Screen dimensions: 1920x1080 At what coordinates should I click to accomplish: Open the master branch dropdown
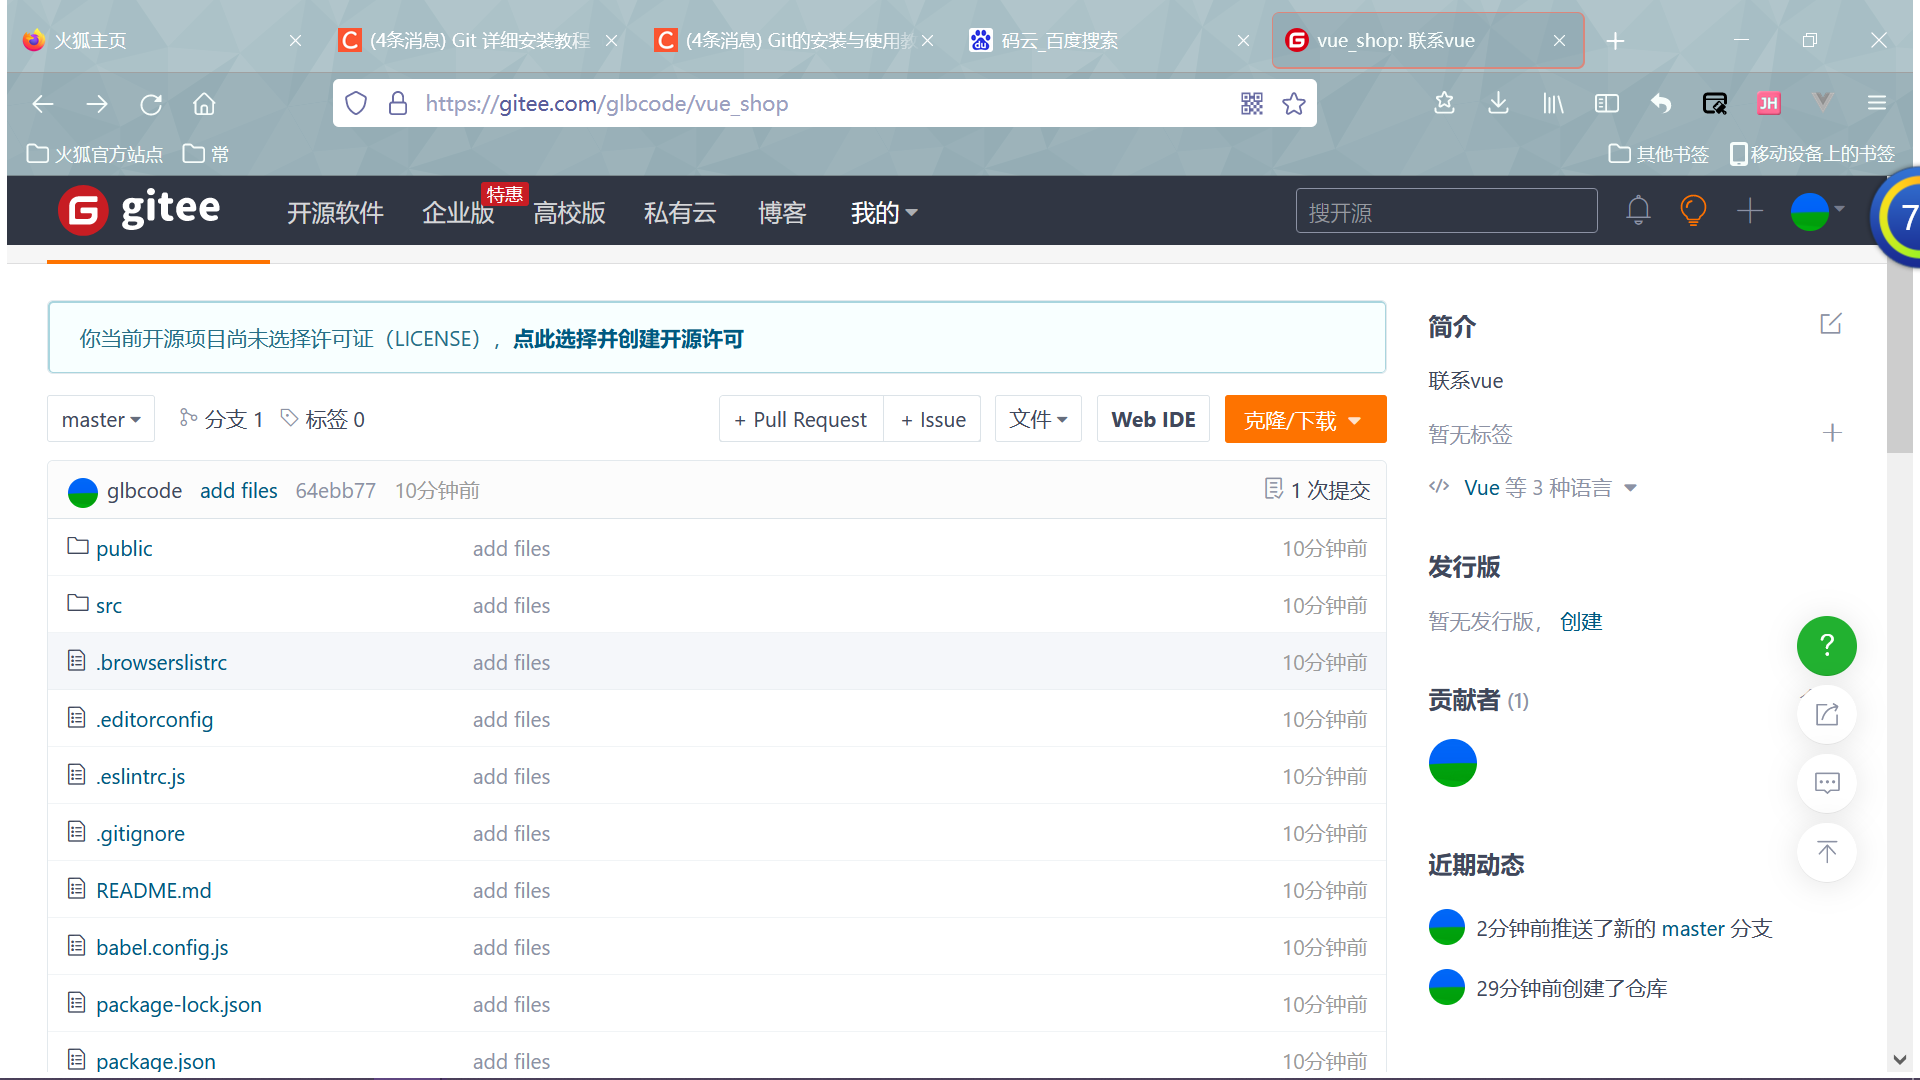pos(101,420)
